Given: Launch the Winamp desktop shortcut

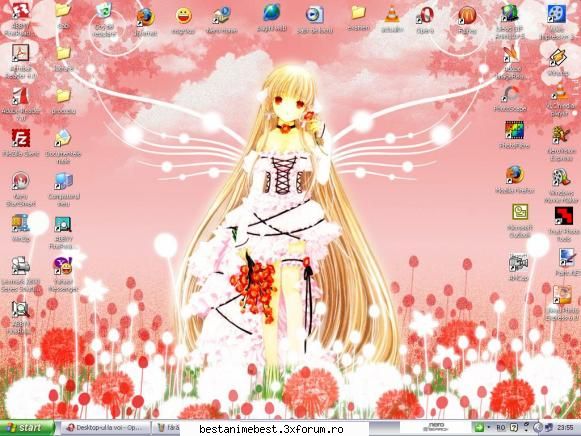Looking at the screenshot, I should pyautogui.click(x=557, y=58).
